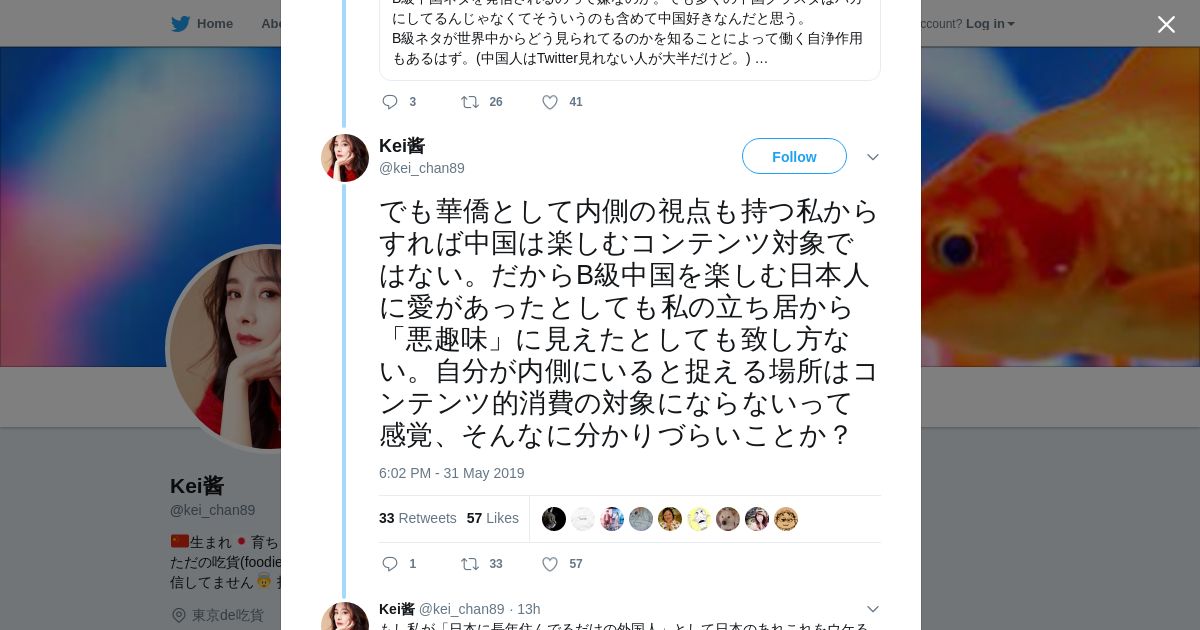Viewport: 1200px width, 630px height.
Task: Open the chevron menu on the 13h tweet
Action: coord(873,609)
